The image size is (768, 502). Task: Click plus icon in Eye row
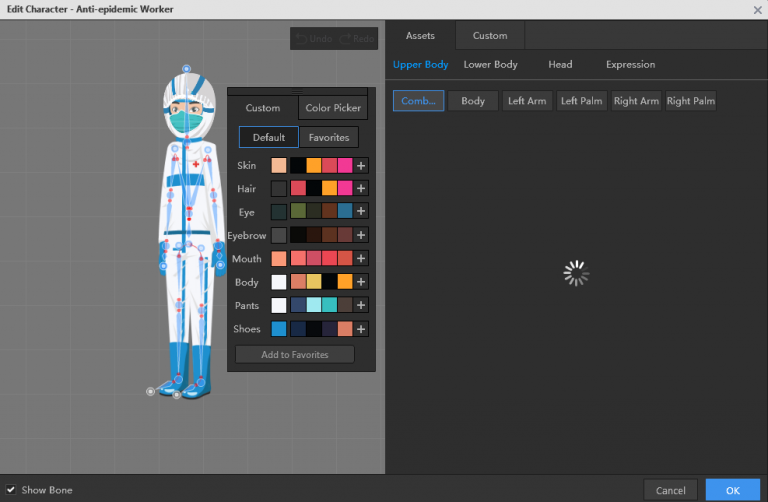361,212
